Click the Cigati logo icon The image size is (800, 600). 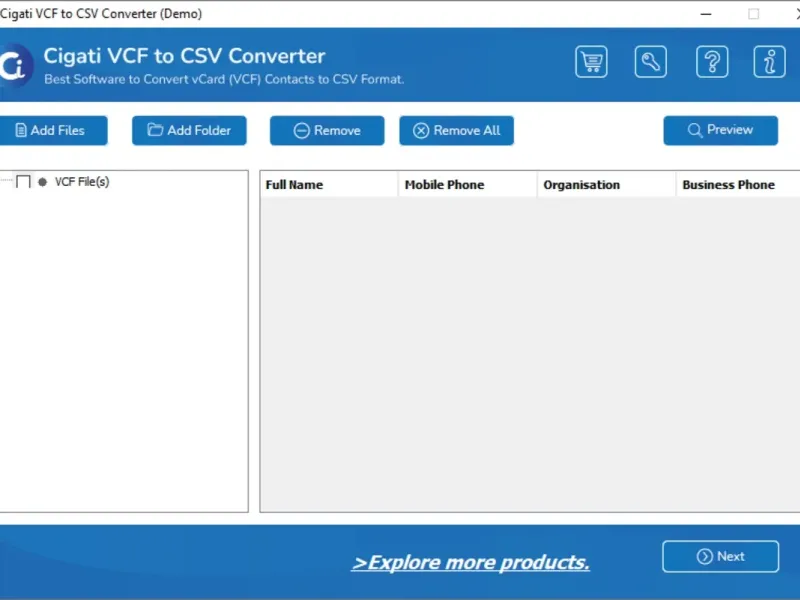tap(15, 65)
